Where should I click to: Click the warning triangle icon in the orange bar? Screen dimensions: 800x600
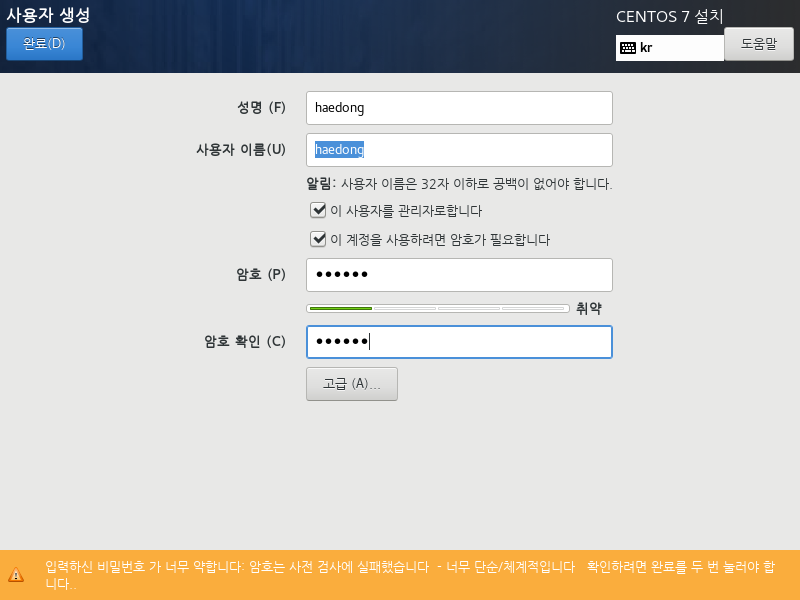pos(16,575)
